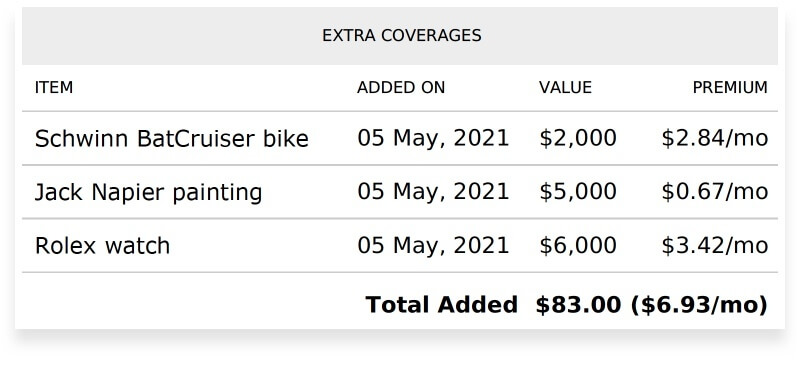This screenshot has width=800, height=383.
Task: Click the Jack Napier painting added date
Action: (x=433, y=192)
